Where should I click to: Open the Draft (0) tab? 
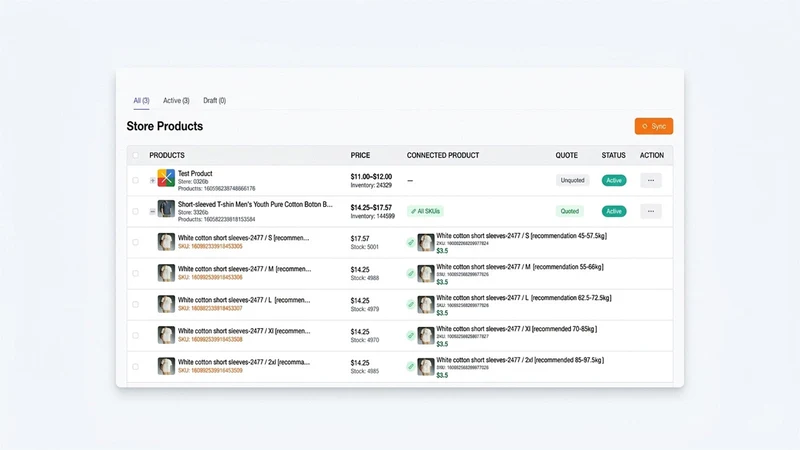(x=214, y=101)
